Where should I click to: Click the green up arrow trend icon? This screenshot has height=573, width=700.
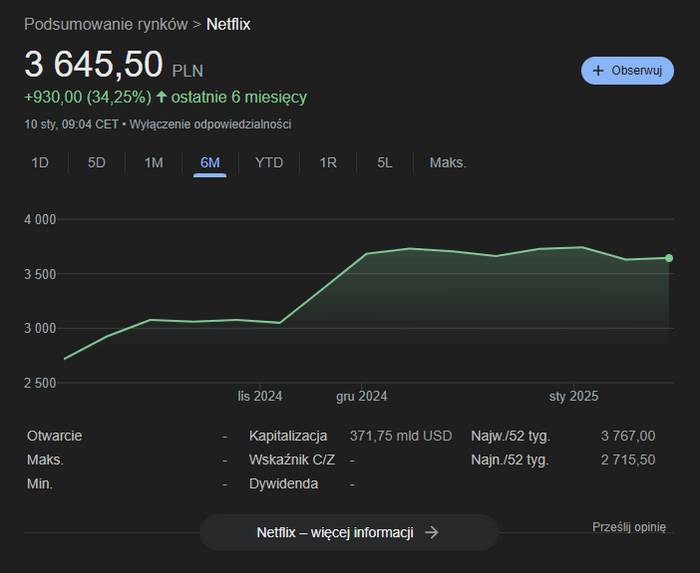(161, 96)
